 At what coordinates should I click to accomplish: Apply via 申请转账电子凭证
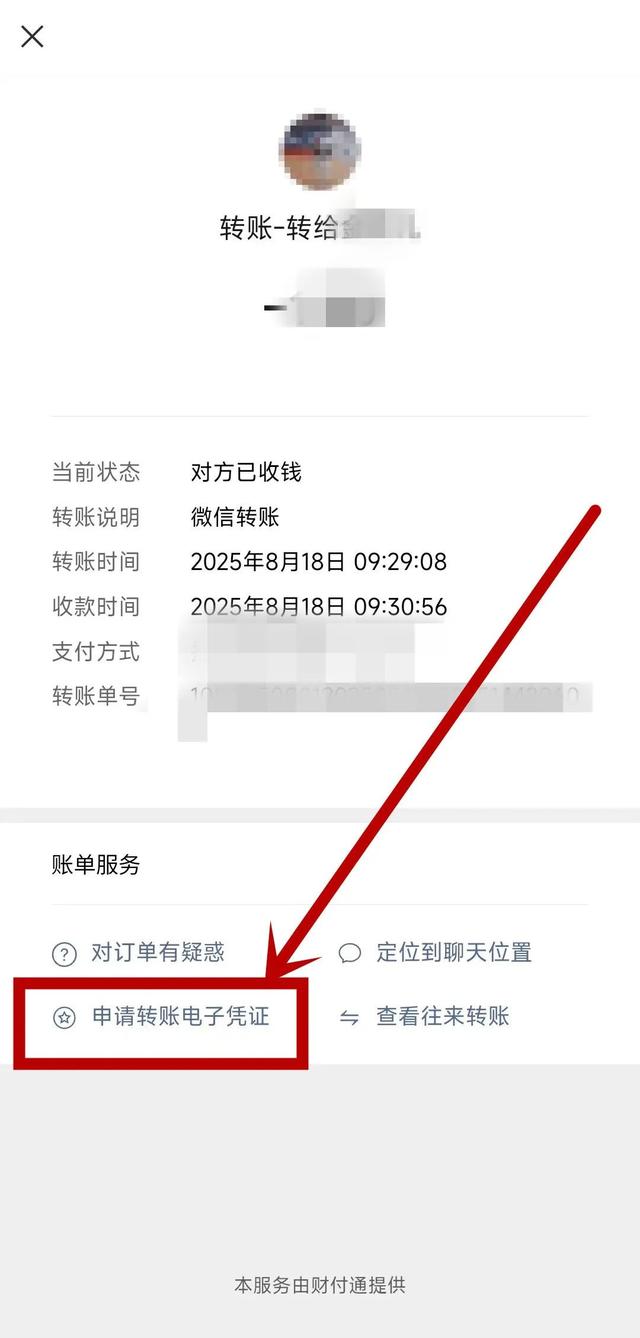tap(181, 1017)
